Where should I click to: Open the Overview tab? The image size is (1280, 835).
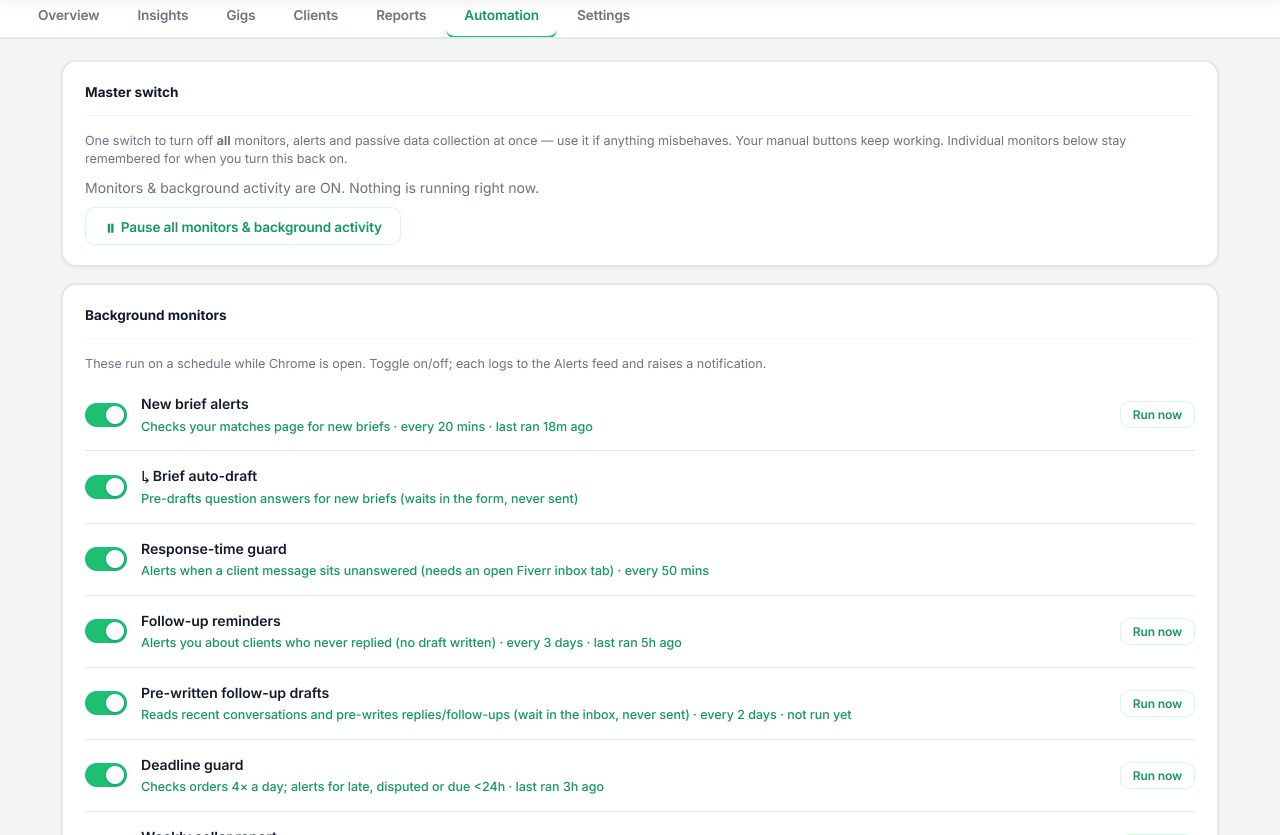(69, 16)
